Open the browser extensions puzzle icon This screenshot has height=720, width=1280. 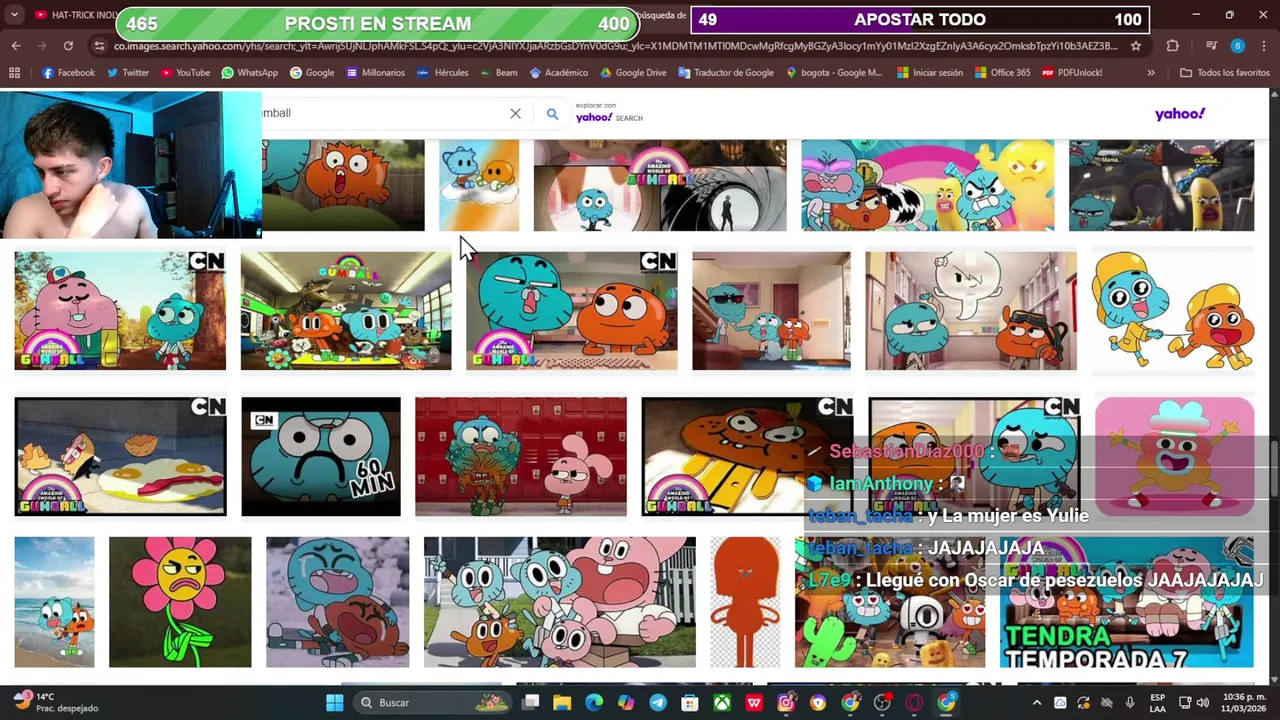[x=1173, y=46]
